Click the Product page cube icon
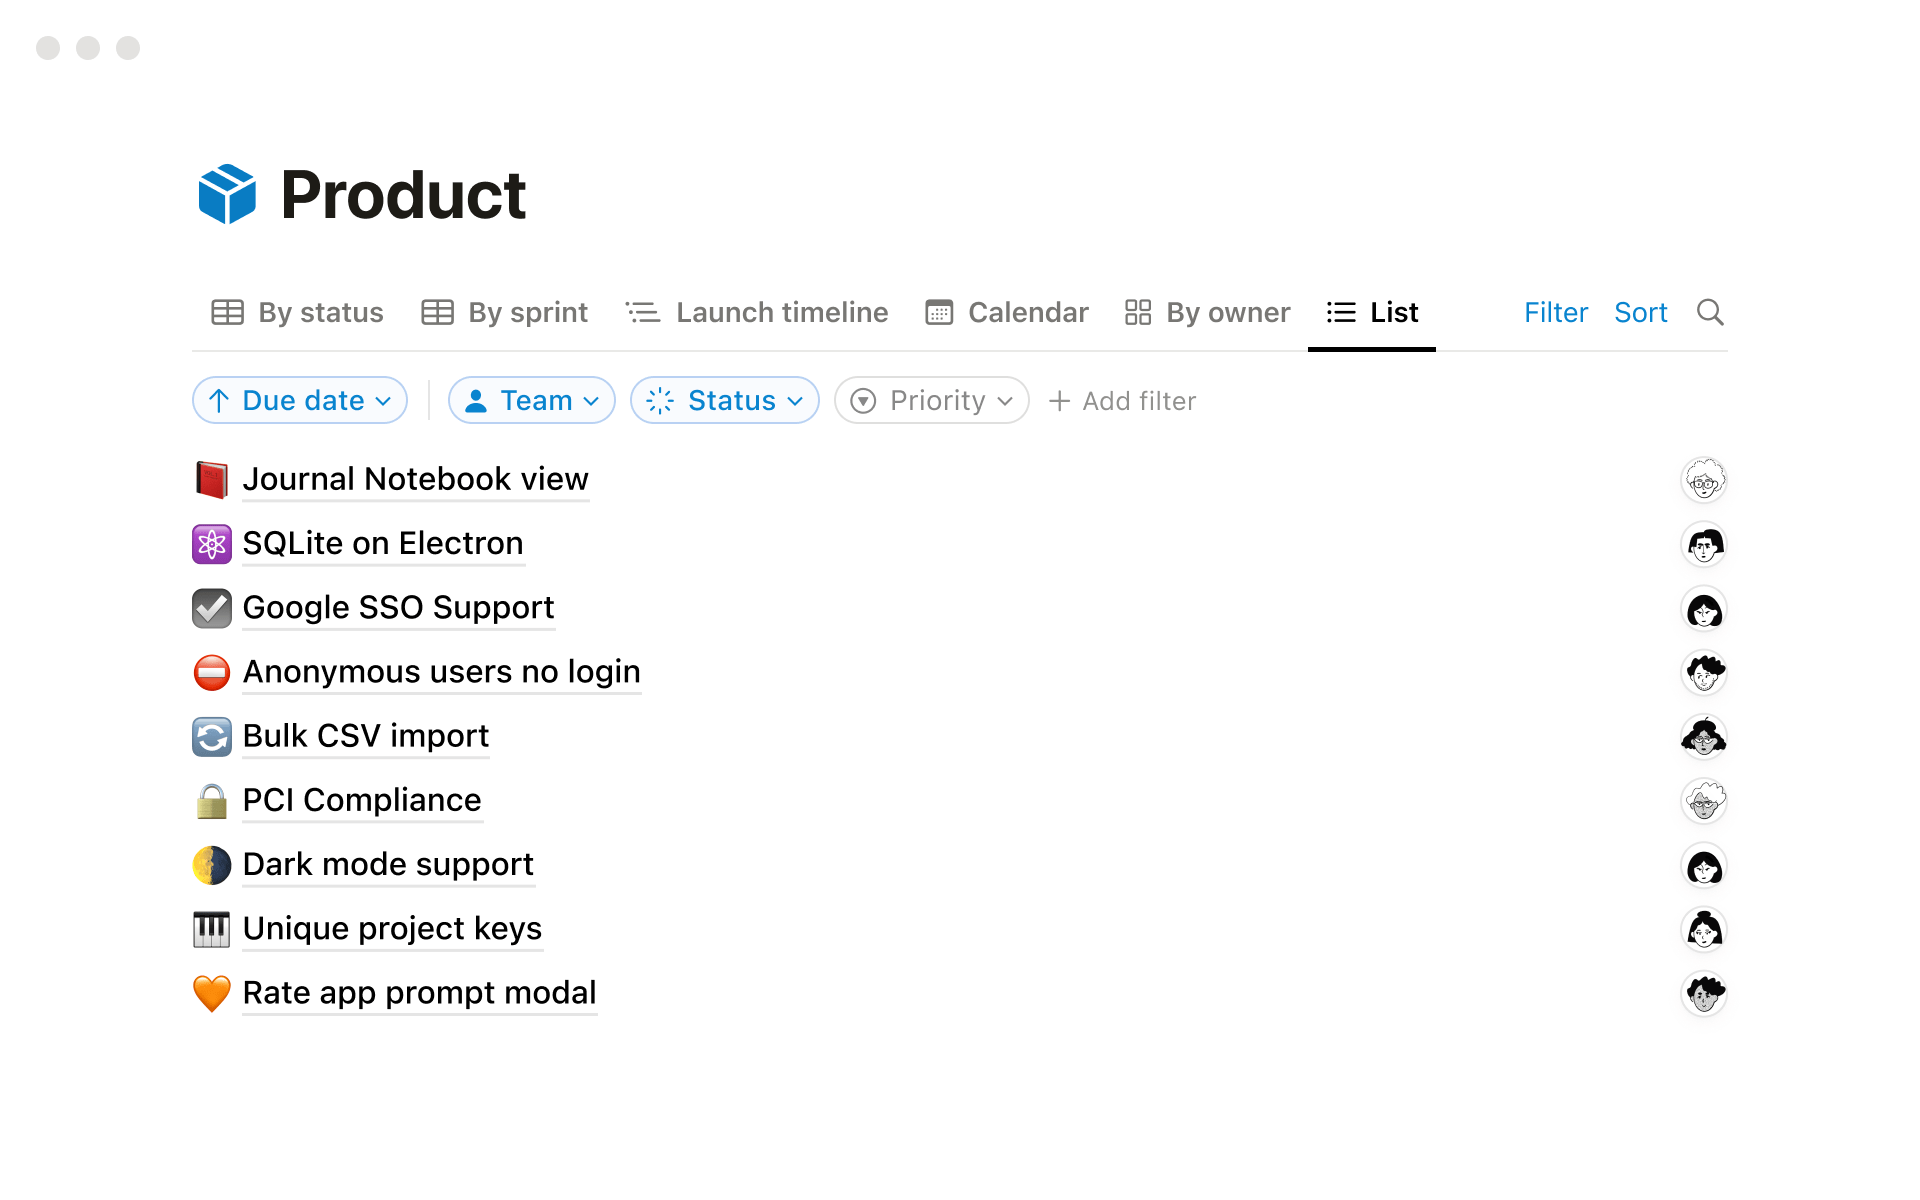This screenshot has height=1200, width=1920. click(x=227, y=194)
